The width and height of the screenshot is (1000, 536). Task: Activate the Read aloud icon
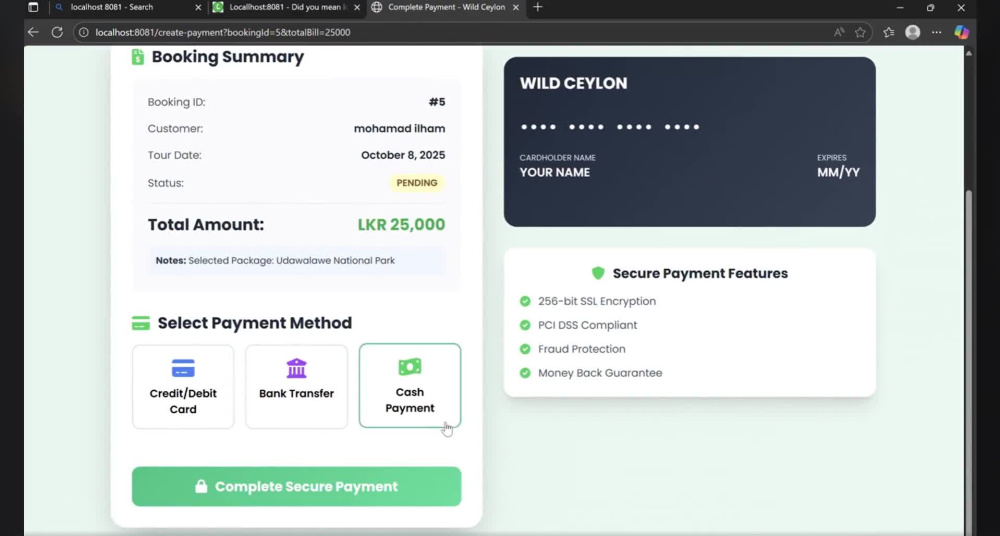(839, 32)
